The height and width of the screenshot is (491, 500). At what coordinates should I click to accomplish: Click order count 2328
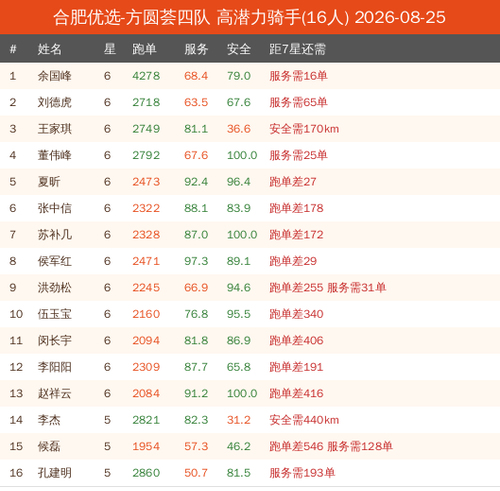click(146, 235)
